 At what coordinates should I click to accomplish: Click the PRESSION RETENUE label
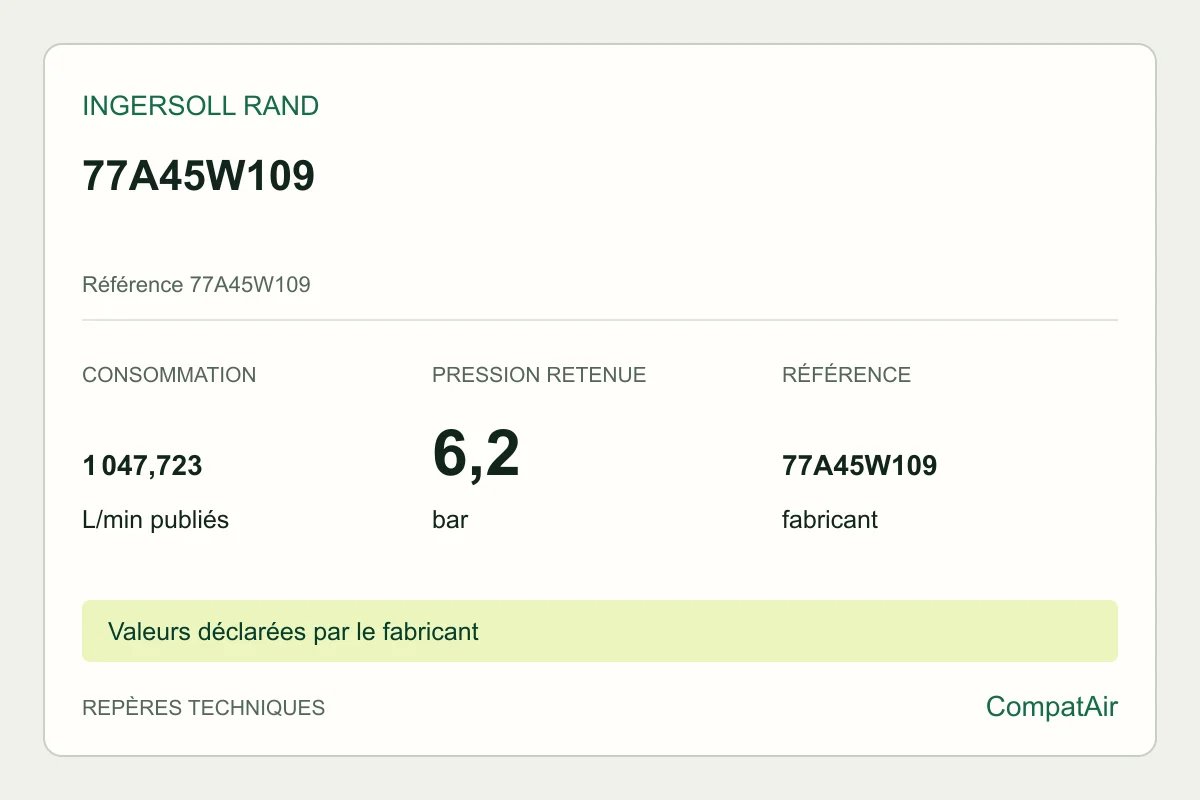[x=539, y=375]
